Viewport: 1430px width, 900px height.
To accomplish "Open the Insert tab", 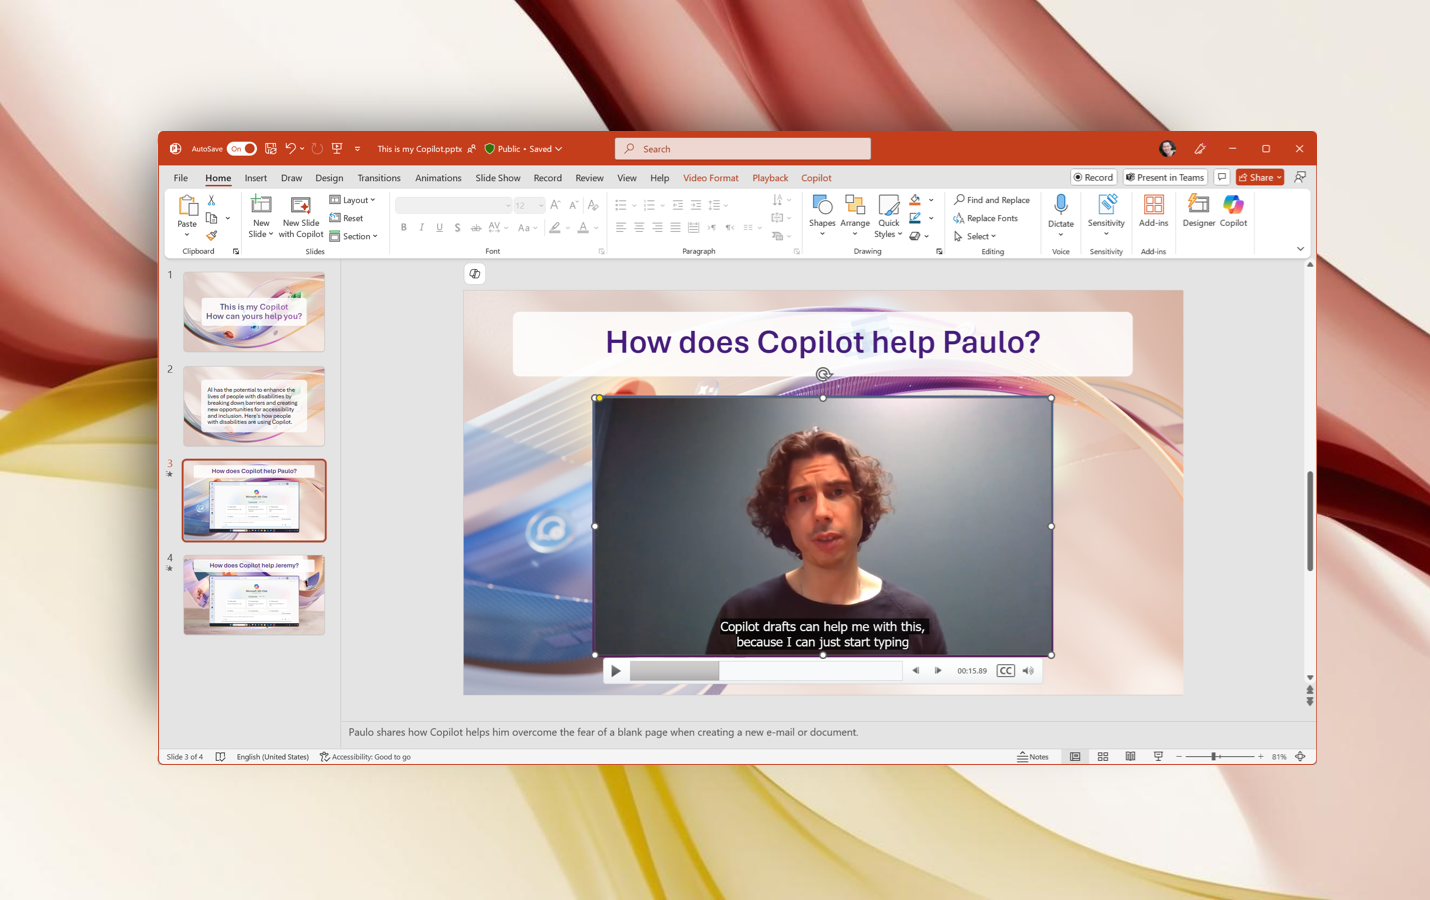I will click(256, 178).
